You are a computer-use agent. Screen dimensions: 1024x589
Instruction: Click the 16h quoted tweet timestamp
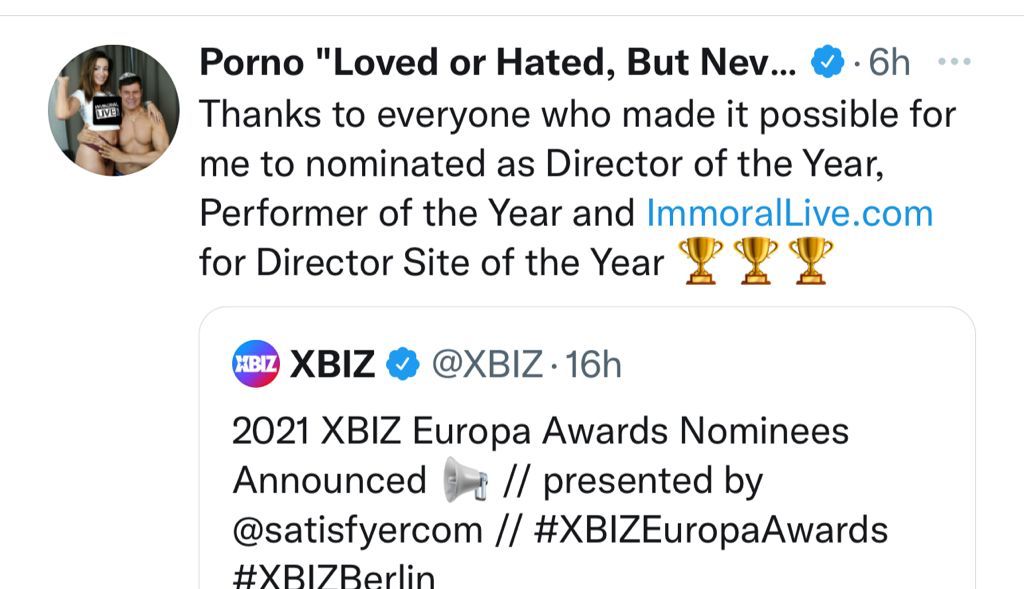[594, 365]
